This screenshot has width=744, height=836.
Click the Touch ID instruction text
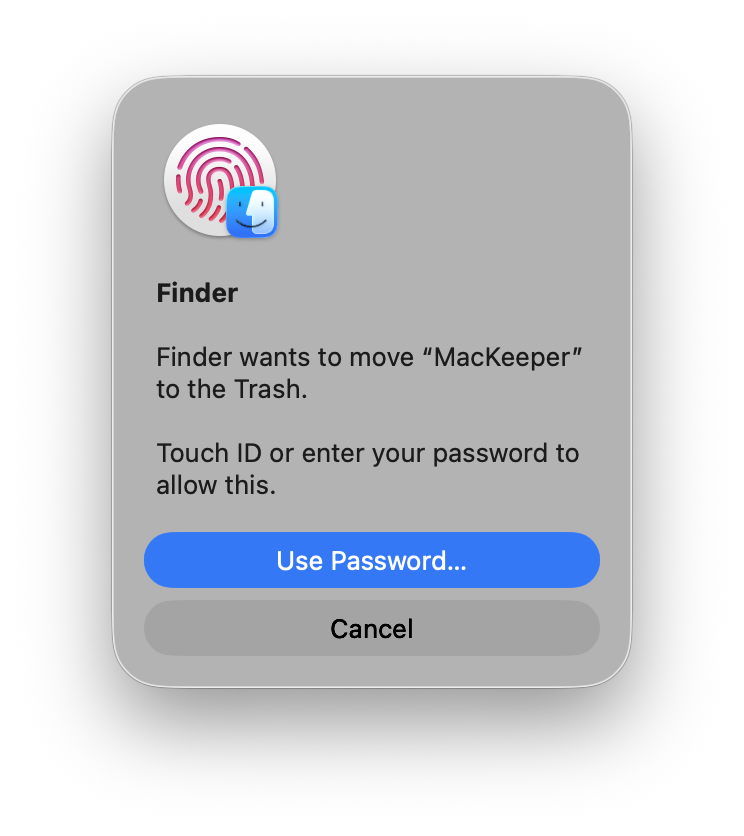(x=367, y=469)
